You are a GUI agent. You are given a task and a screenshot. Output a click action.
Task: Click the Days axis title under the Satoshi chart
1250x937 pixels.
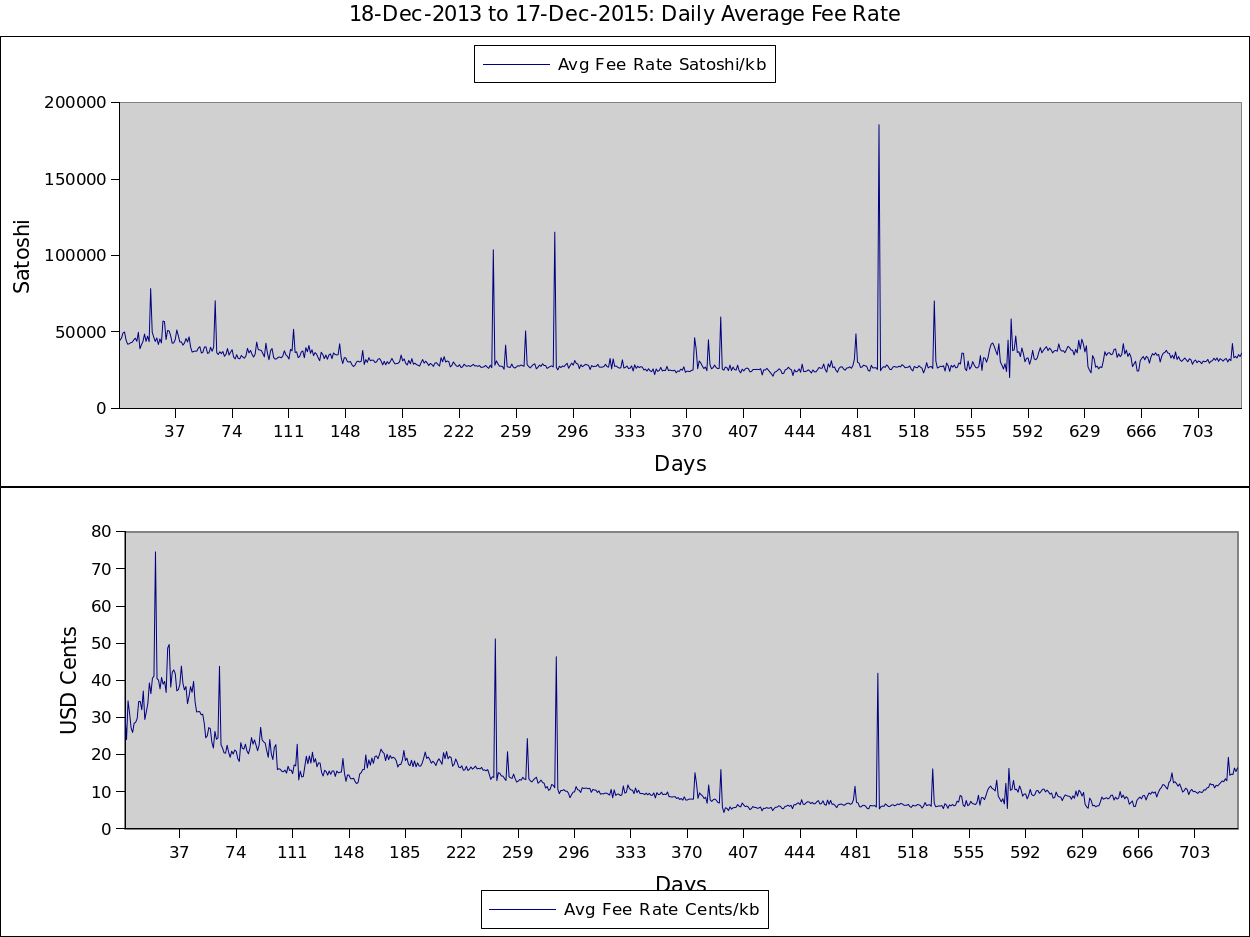(680, 464)
